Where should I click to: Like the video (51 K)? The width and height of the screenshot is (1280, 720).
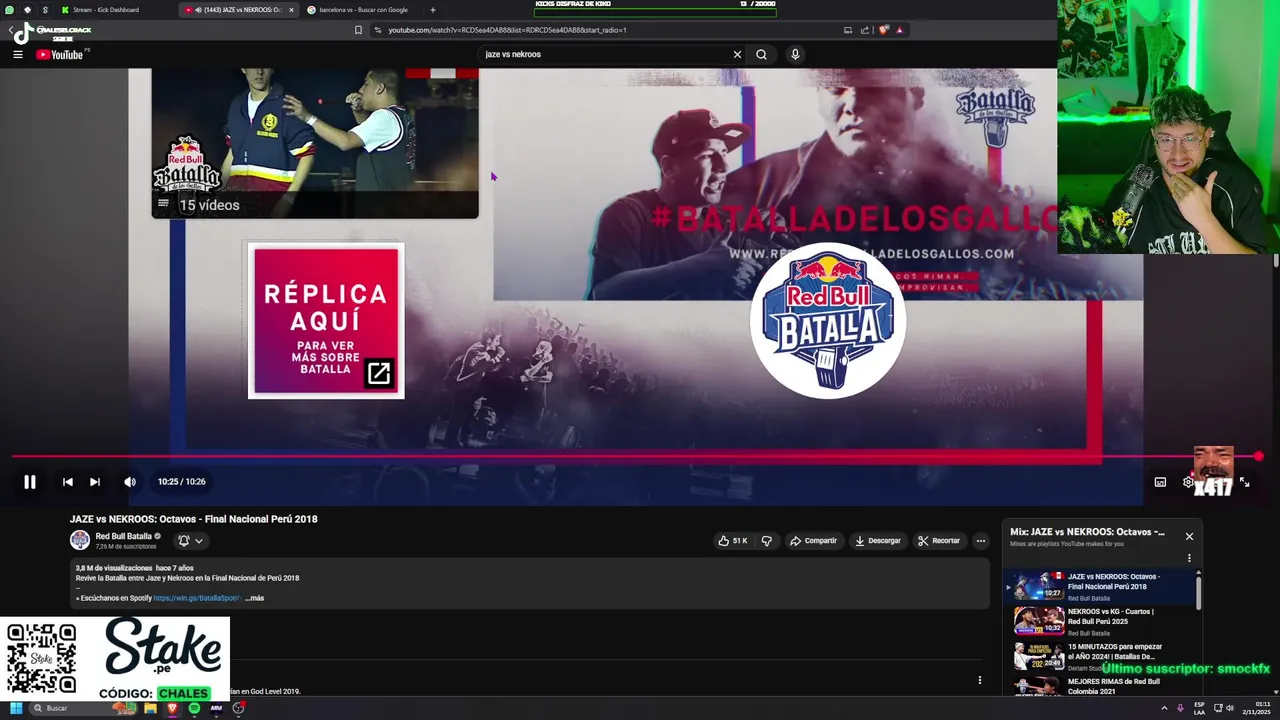pos(732,541)
